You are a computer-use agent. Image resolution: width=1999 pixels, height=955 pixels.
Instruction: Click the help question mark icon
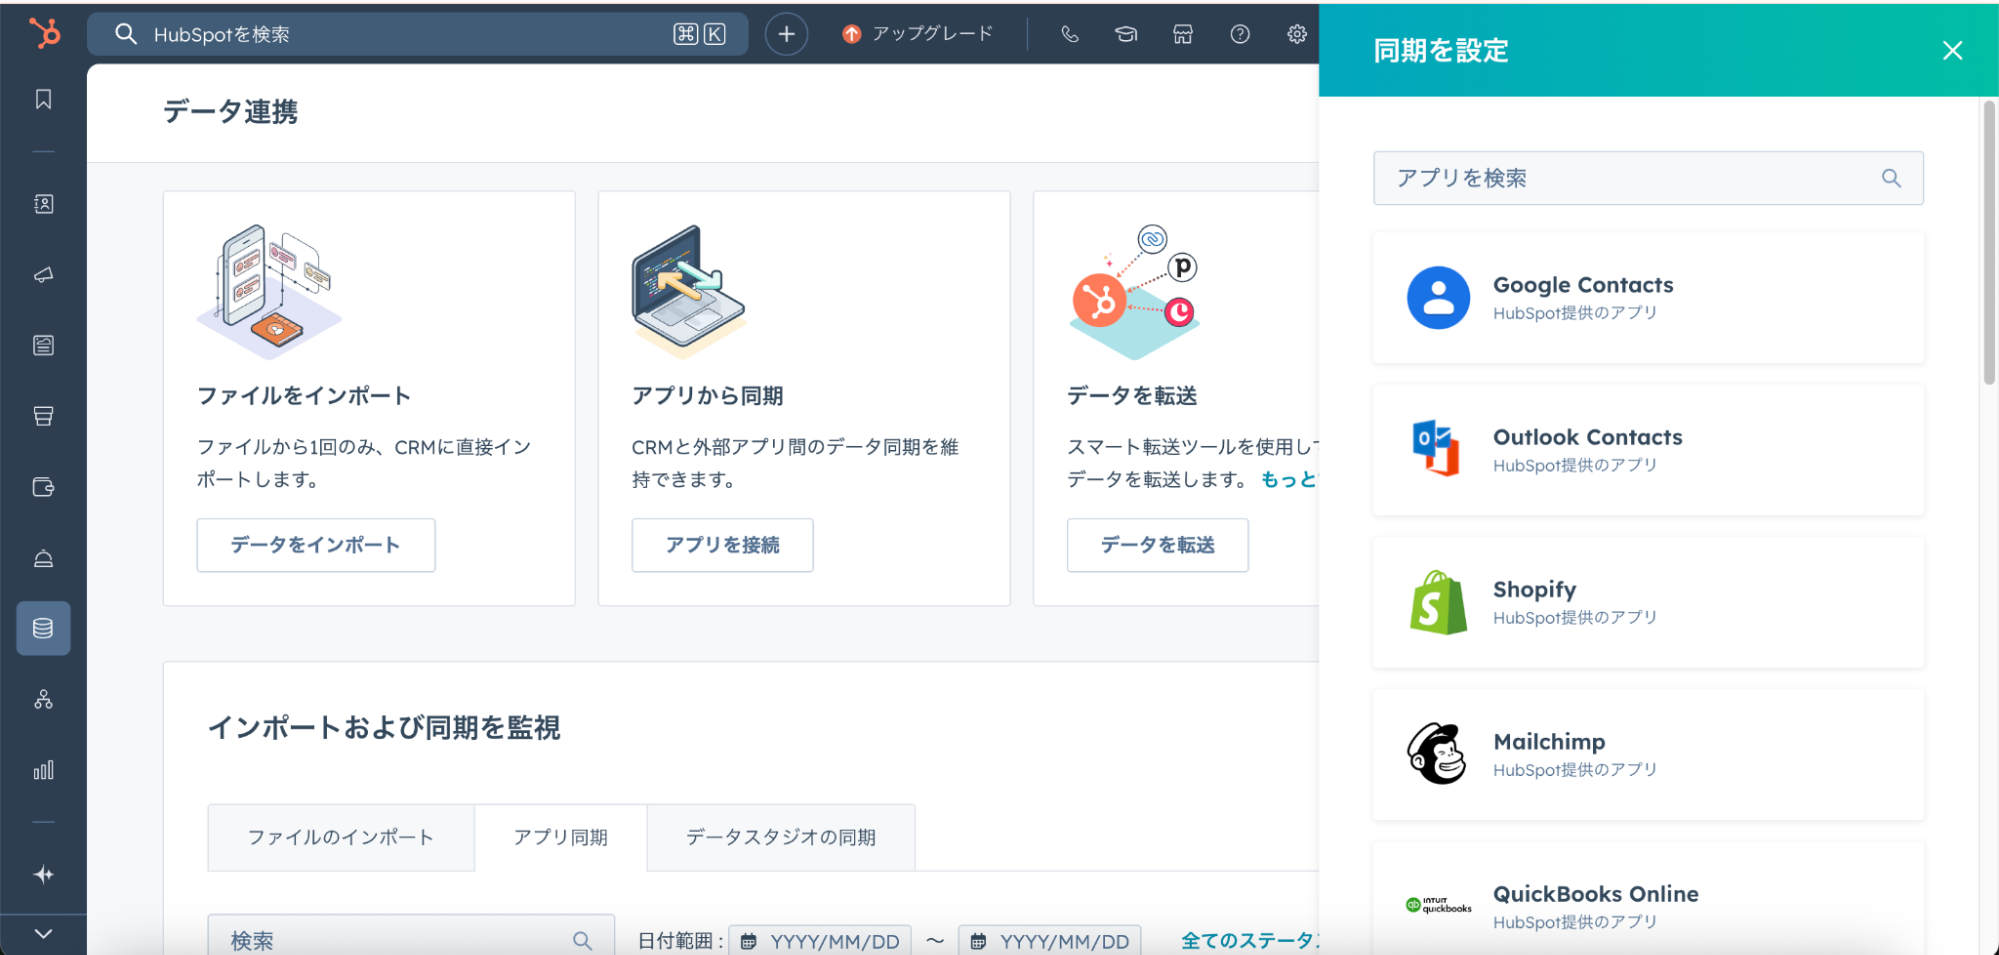coord(1240,34)
